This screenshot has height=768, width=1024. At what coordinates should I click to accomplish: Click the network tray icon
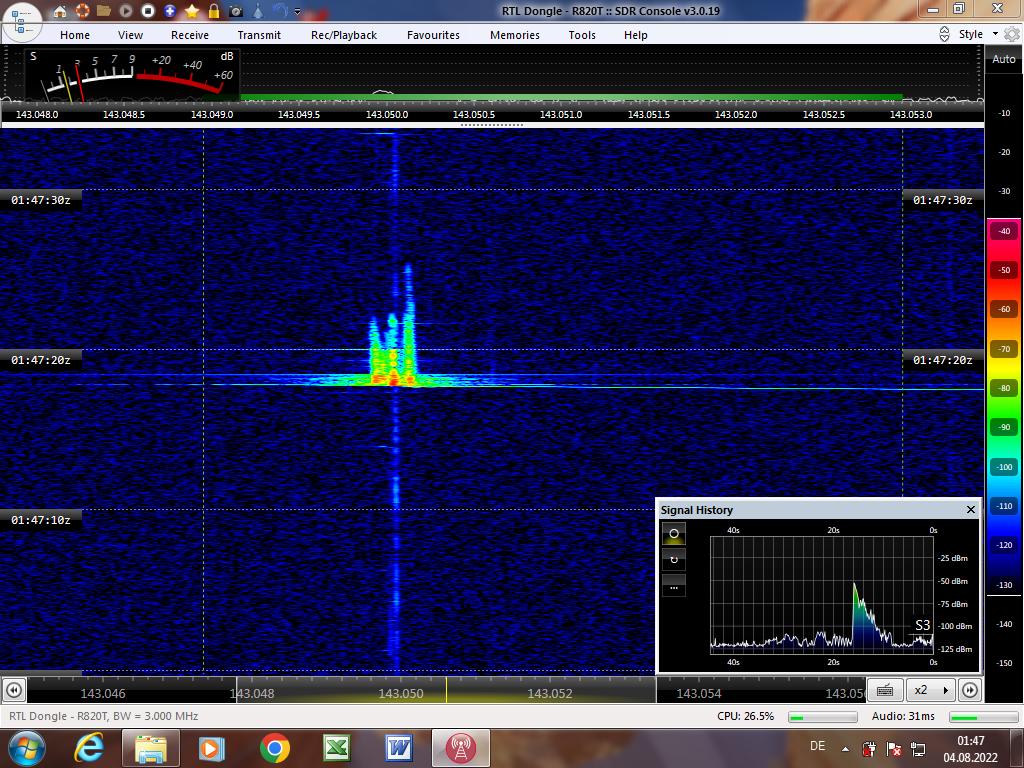[918, 749]
